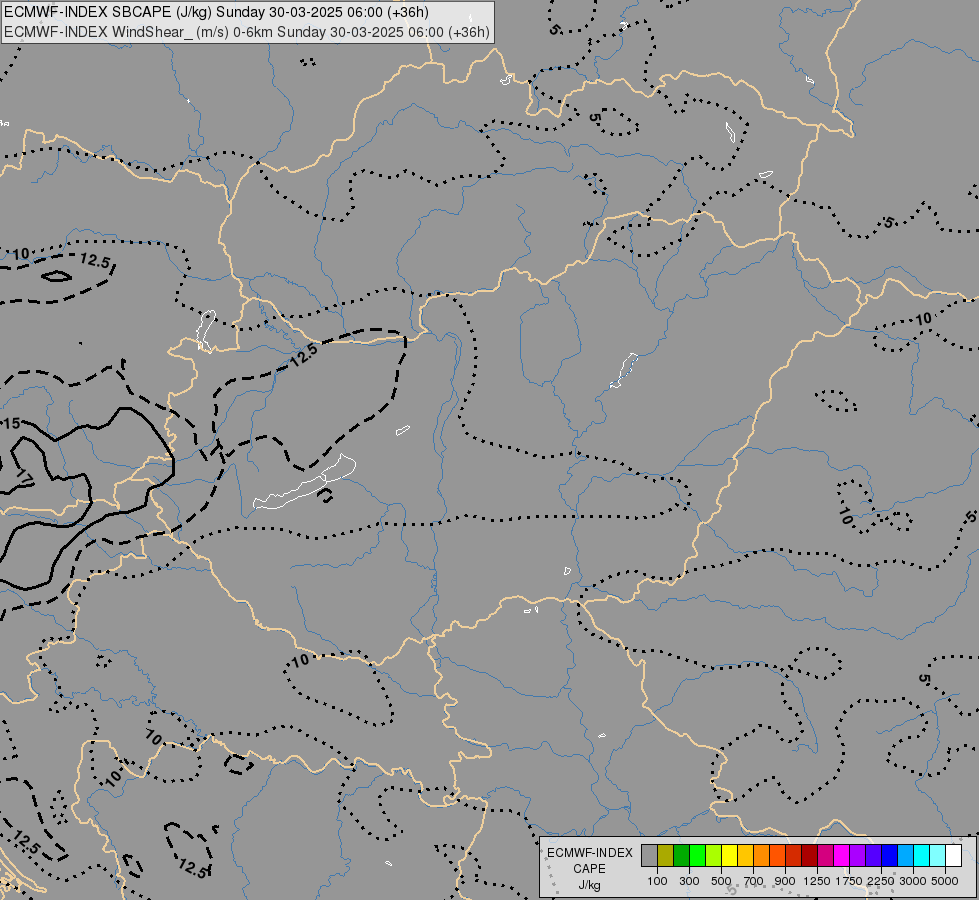Click the 'CAPE' legend label
This screenshot has width=979, height=900.
tap(589, 869)
